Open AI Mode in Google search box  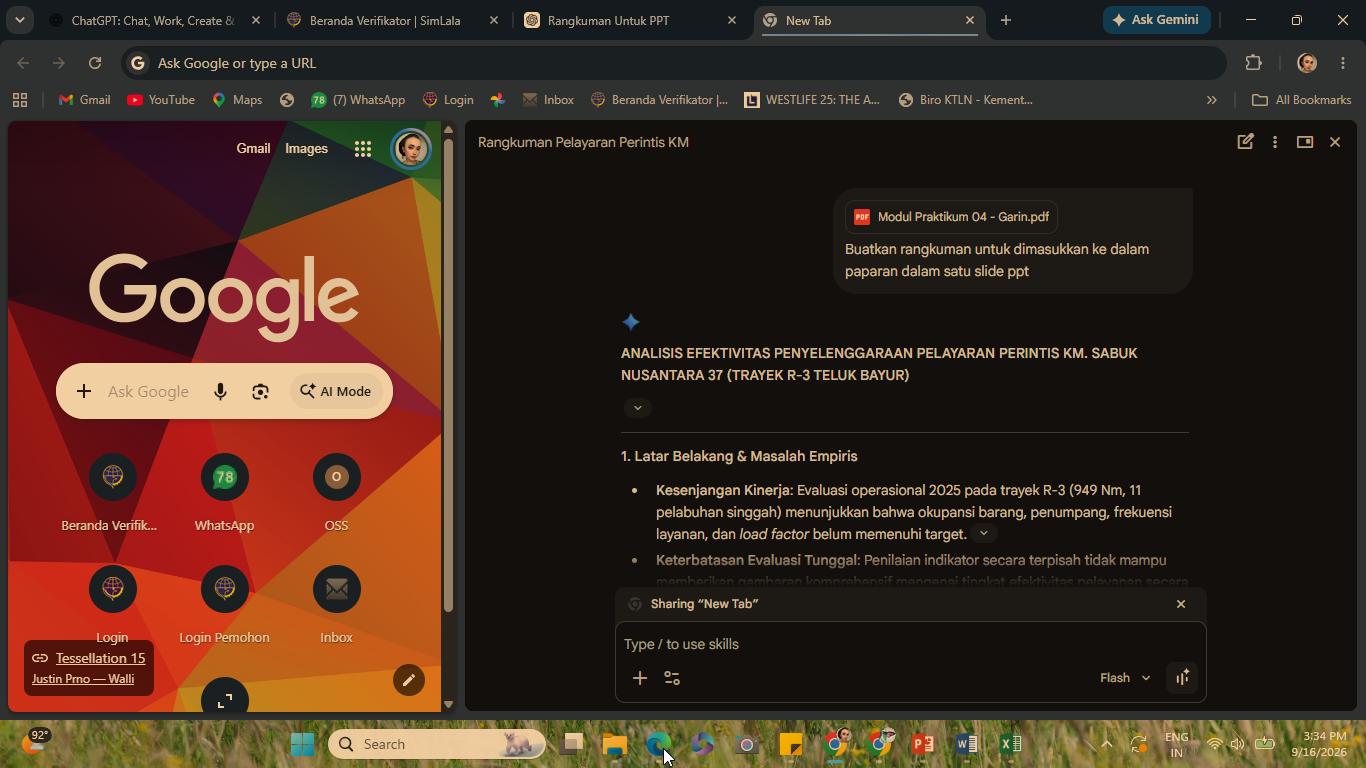pyautogui.click(x=335, y=392)
